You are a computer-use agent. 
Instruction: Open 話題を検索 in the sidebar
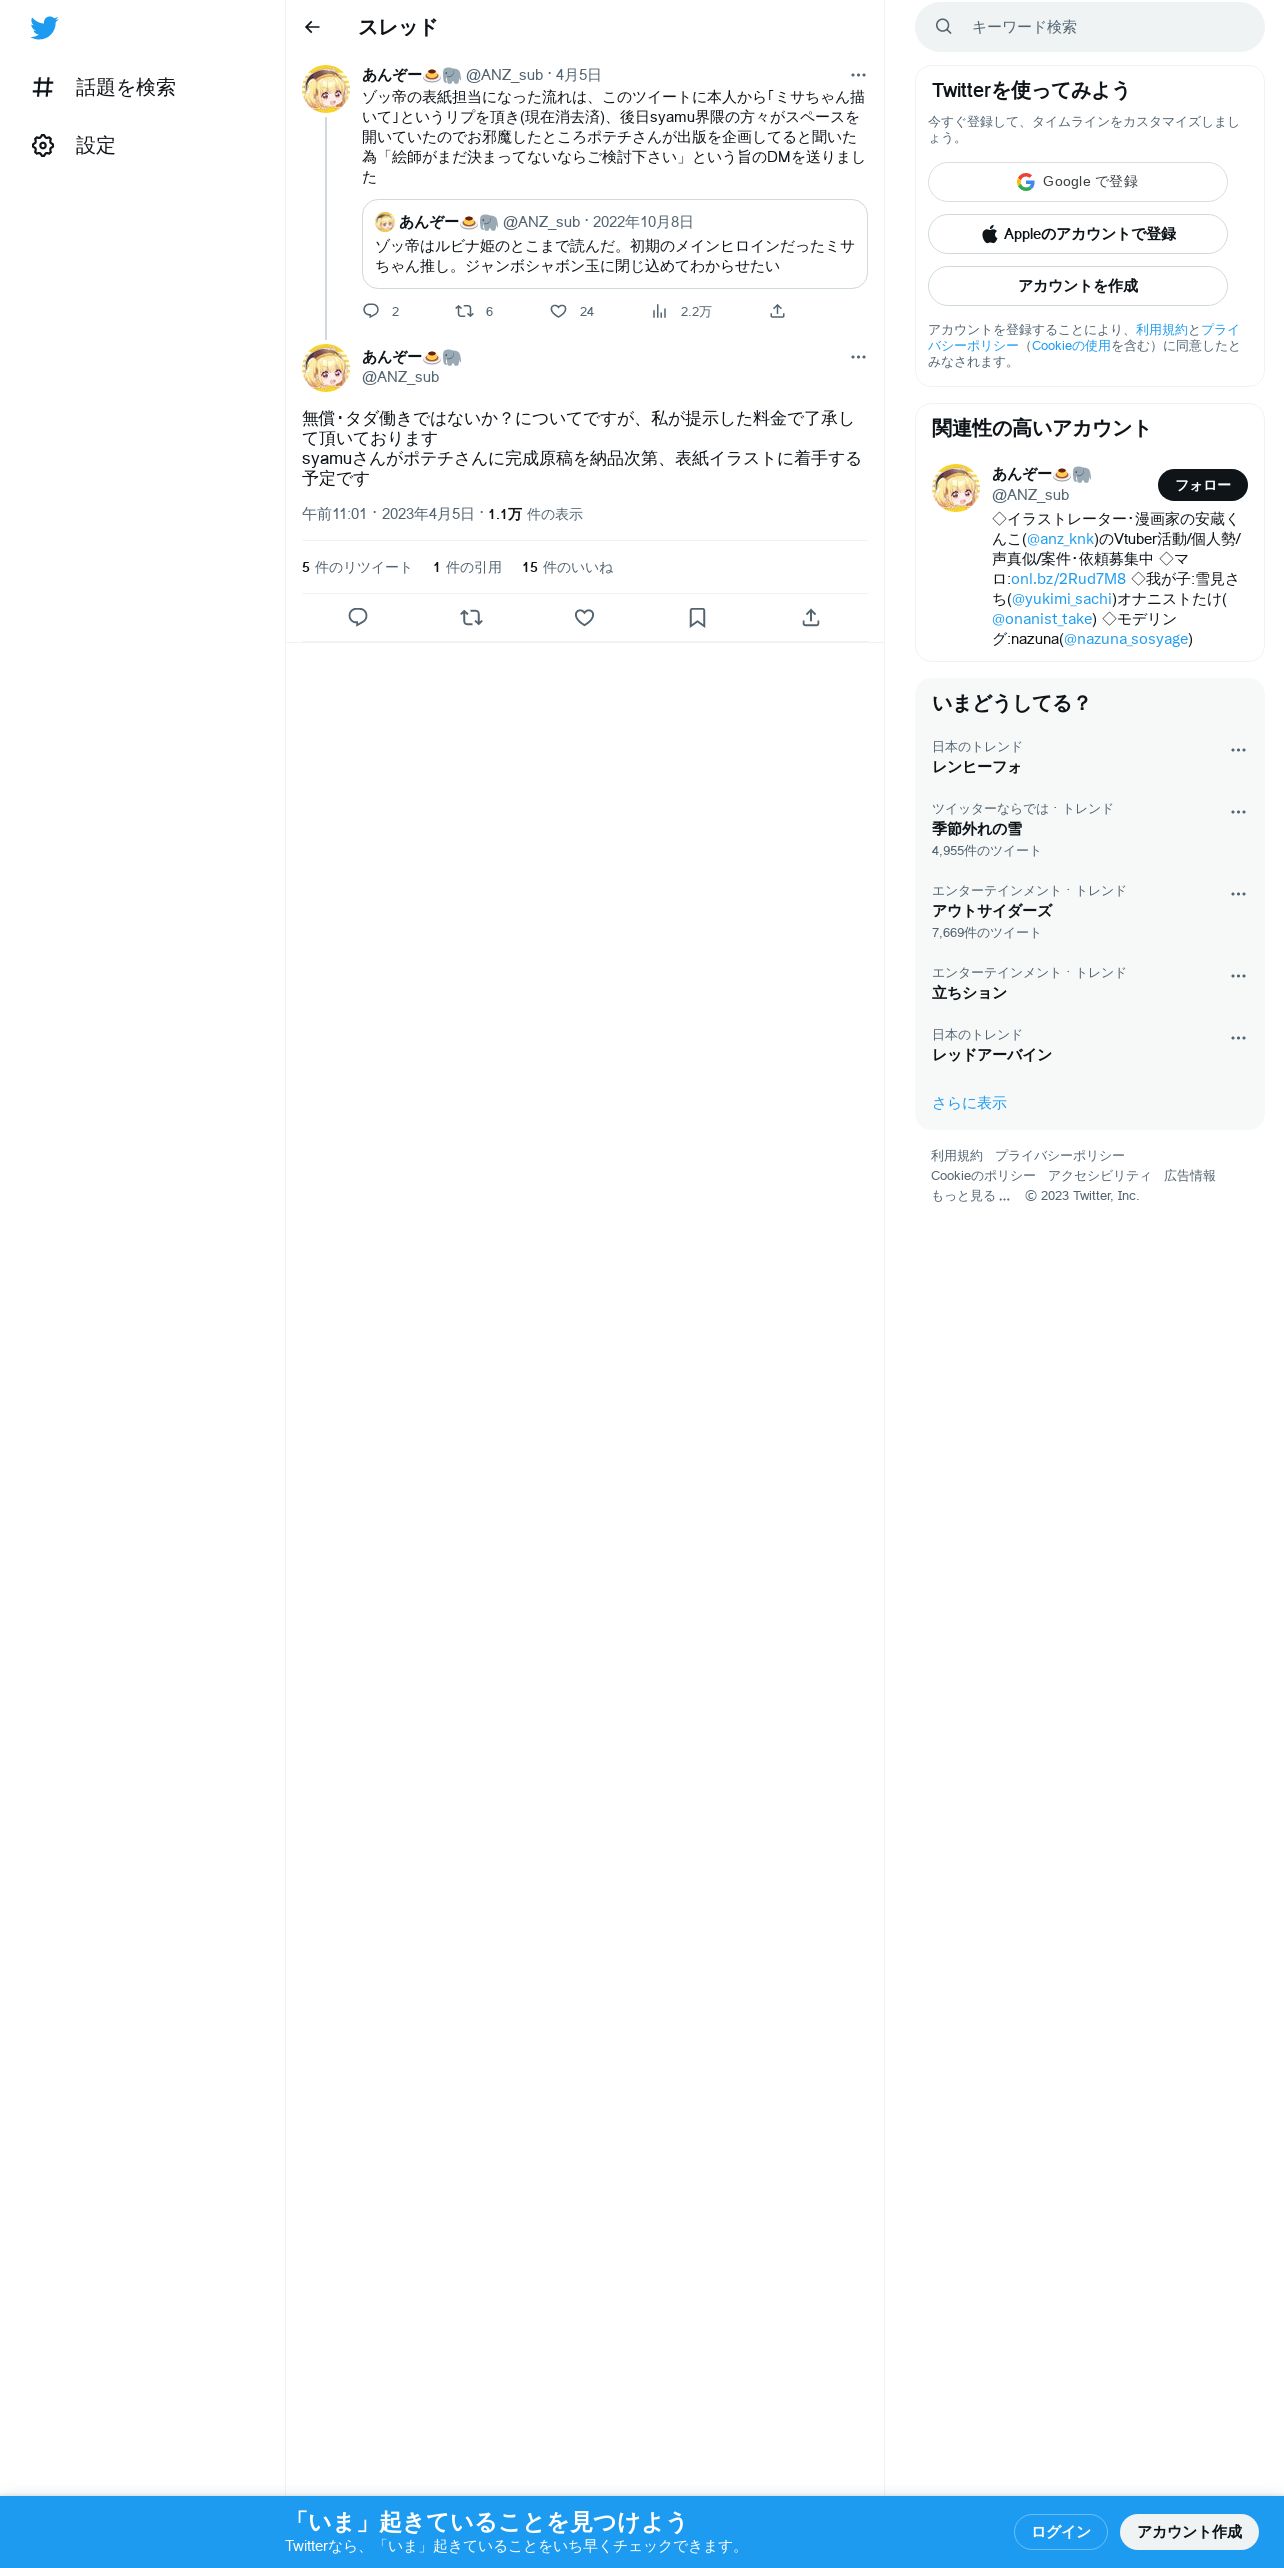click(104, 88)
